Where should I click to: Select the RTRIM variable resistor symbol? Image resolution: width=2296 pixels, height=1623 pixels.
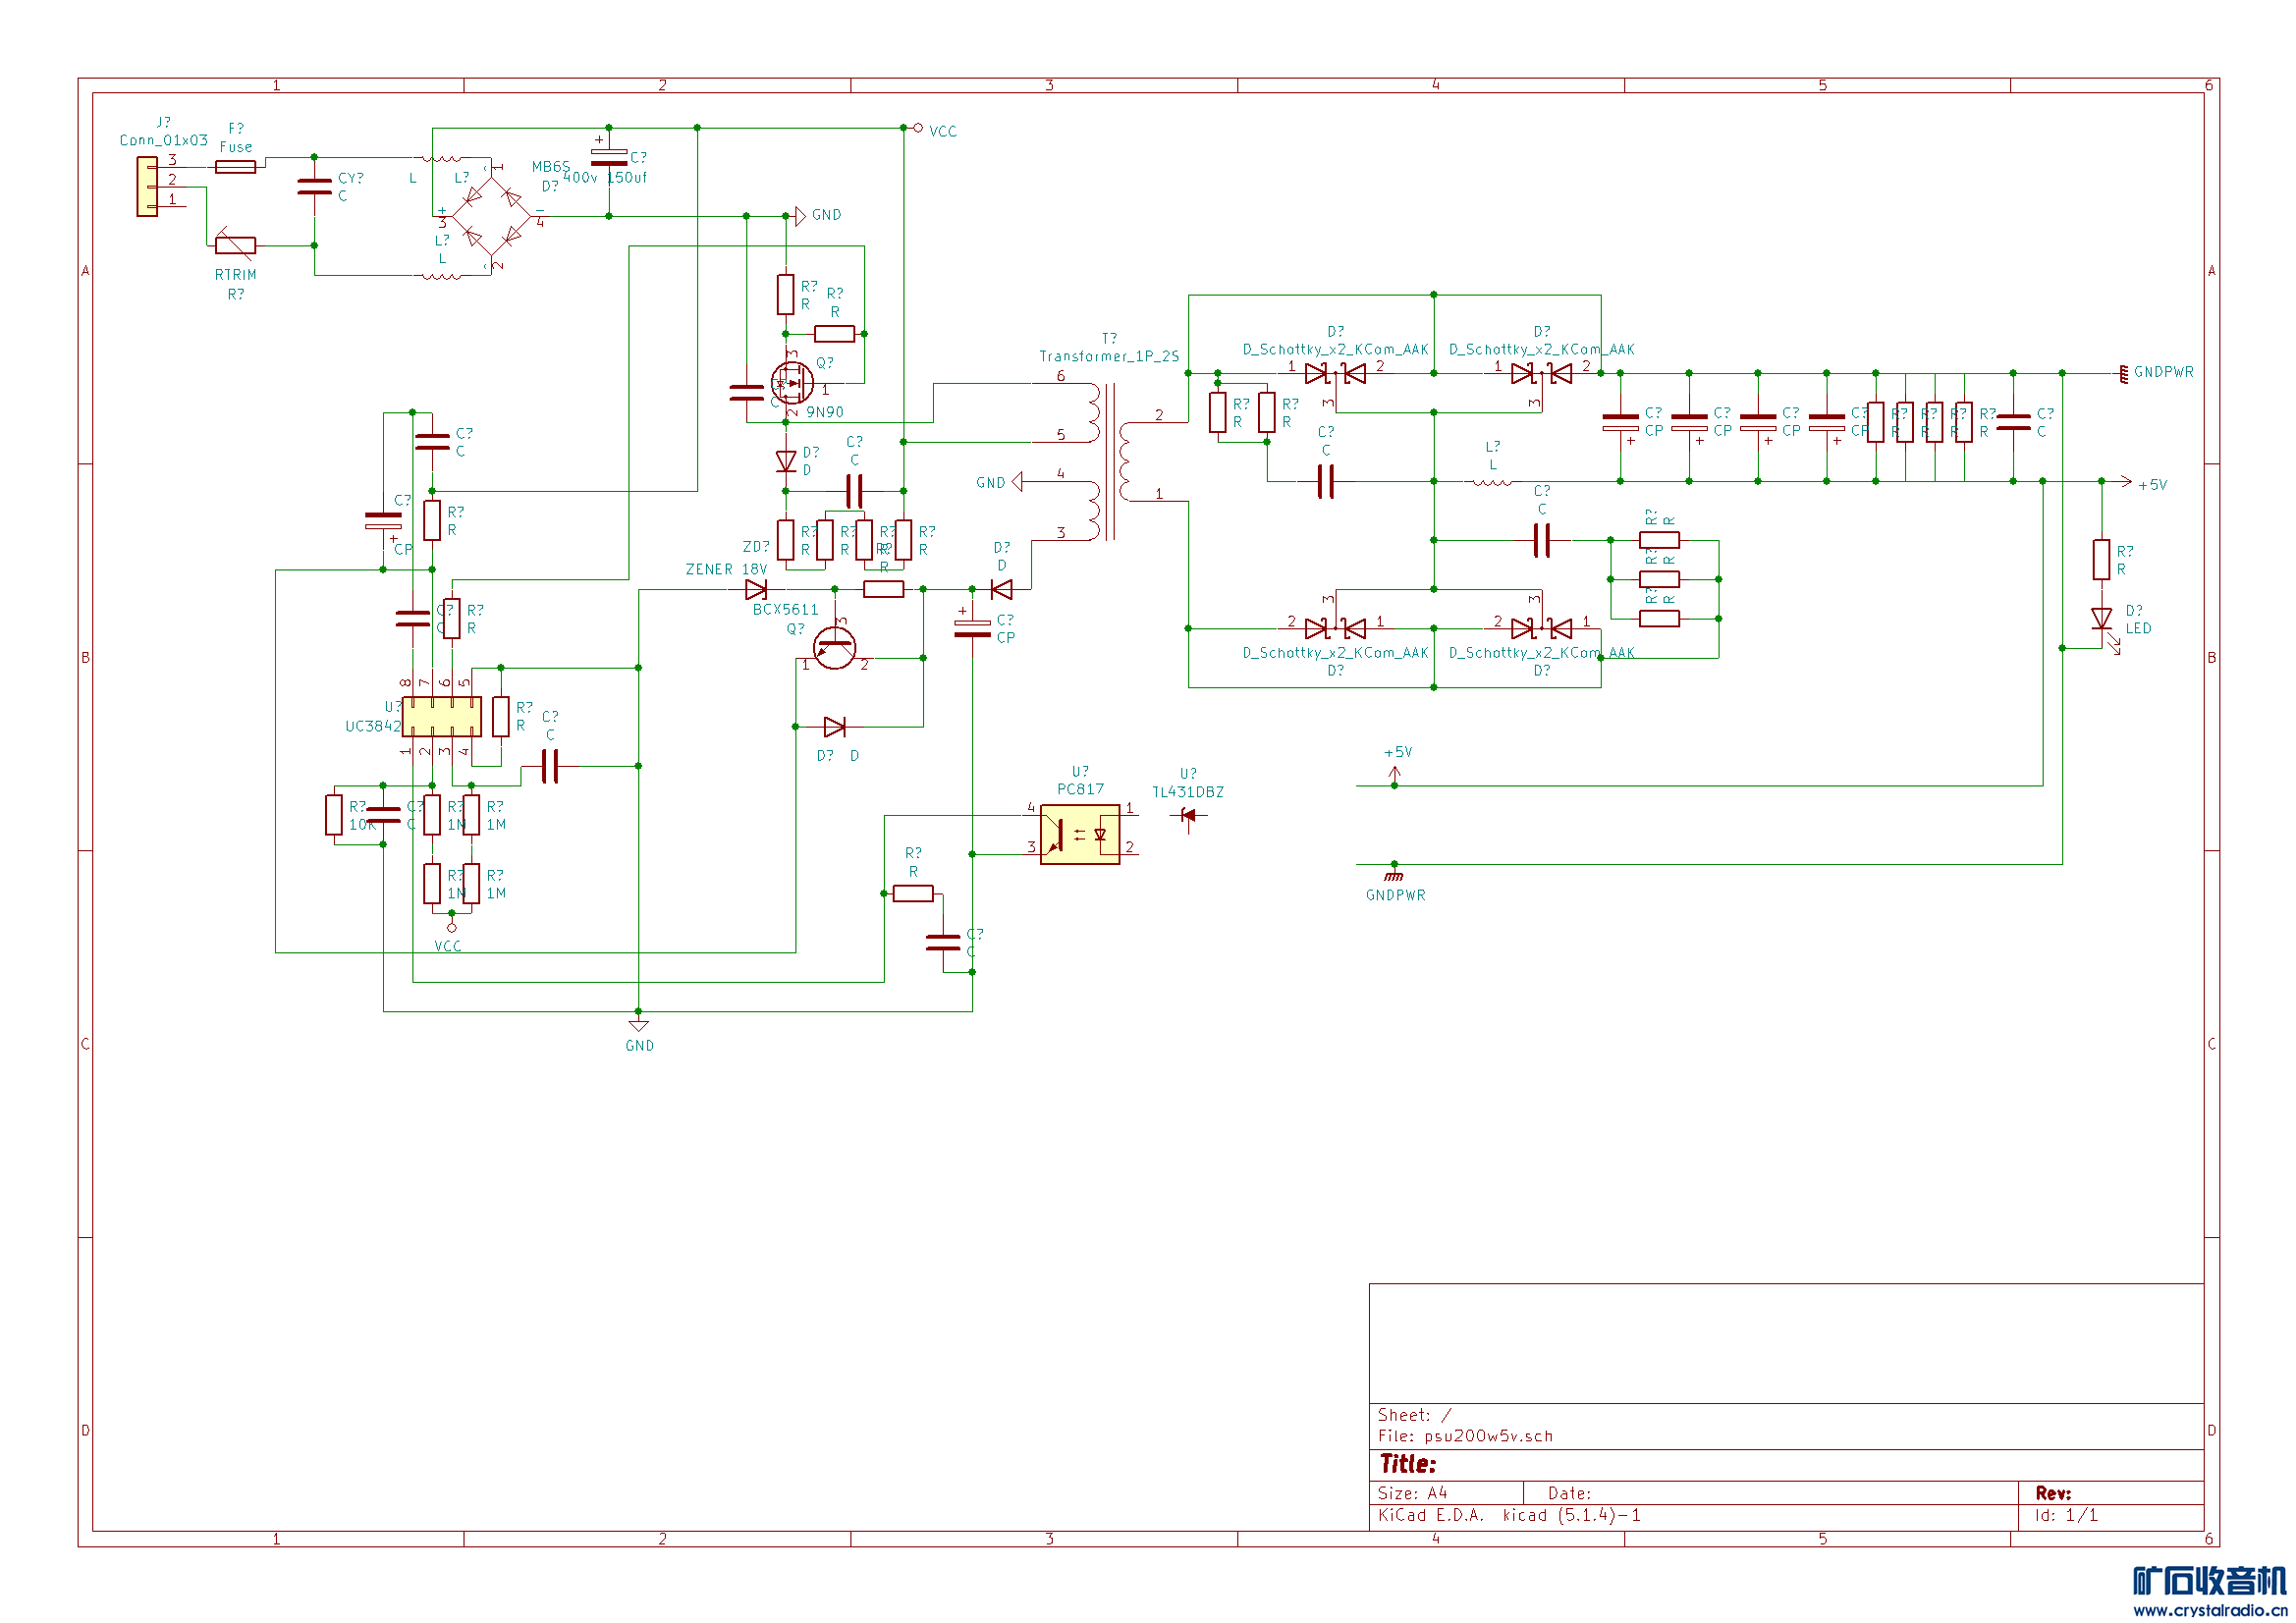[235, 245]
